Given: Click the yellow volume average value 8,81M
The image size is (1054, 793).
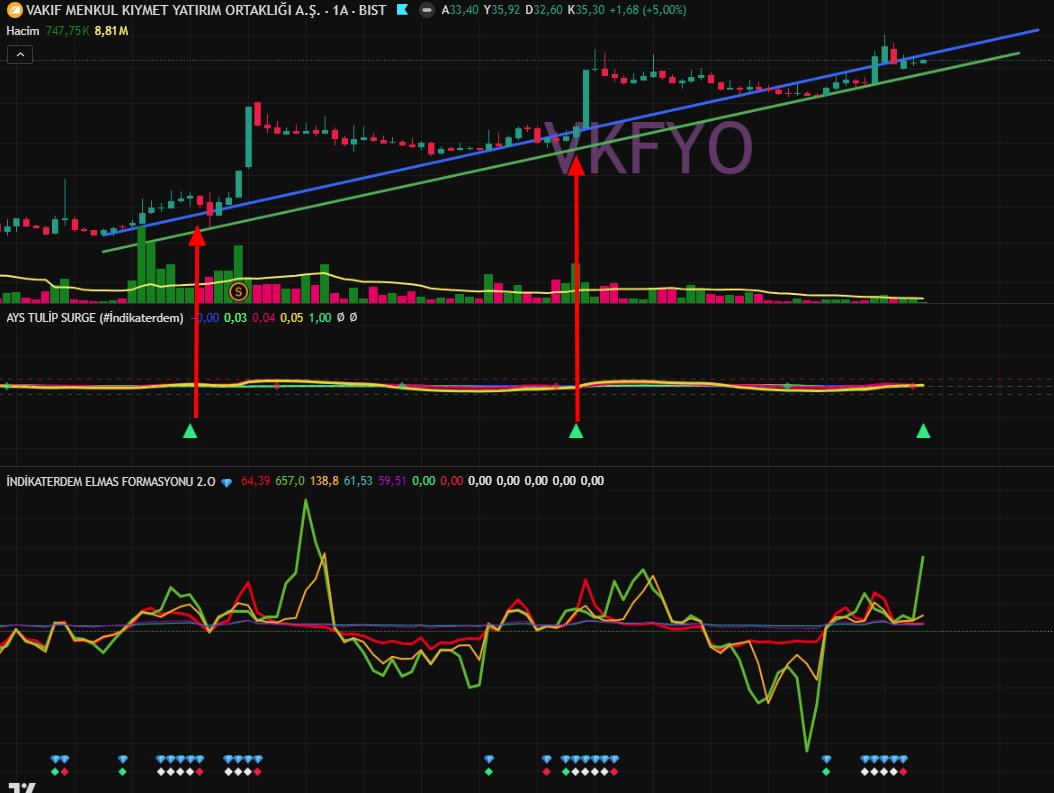Looking at the screenshot, I should click(x=112, y=31).
